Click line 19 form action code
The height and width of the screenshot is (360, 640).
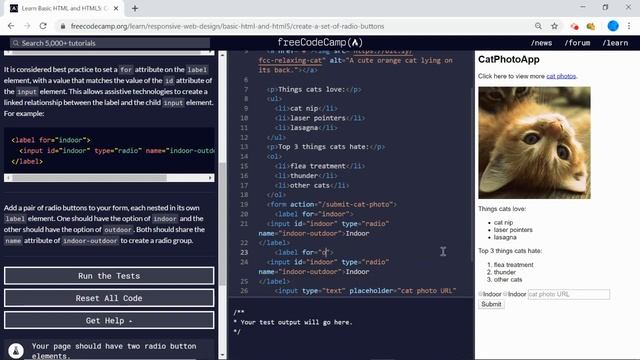point(331,204)
